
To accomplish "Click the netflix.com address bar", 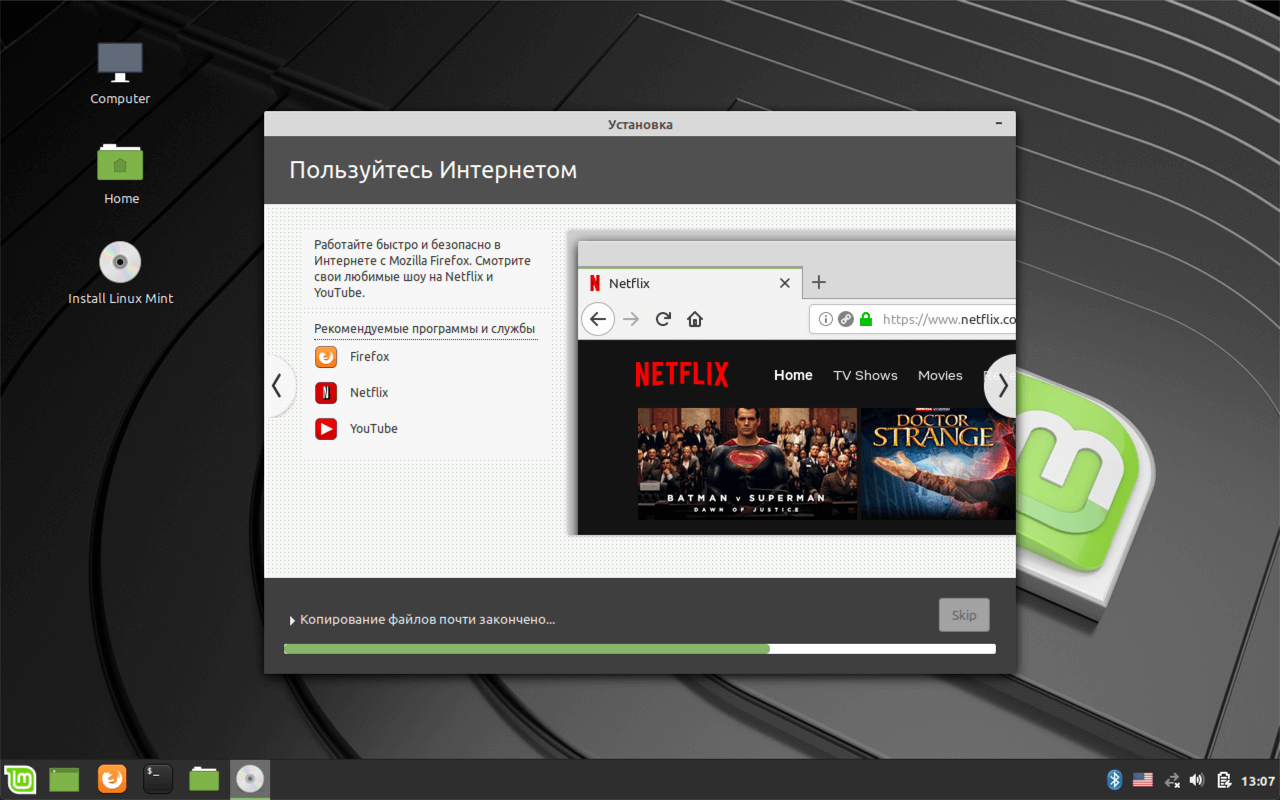I will (913, 320).
